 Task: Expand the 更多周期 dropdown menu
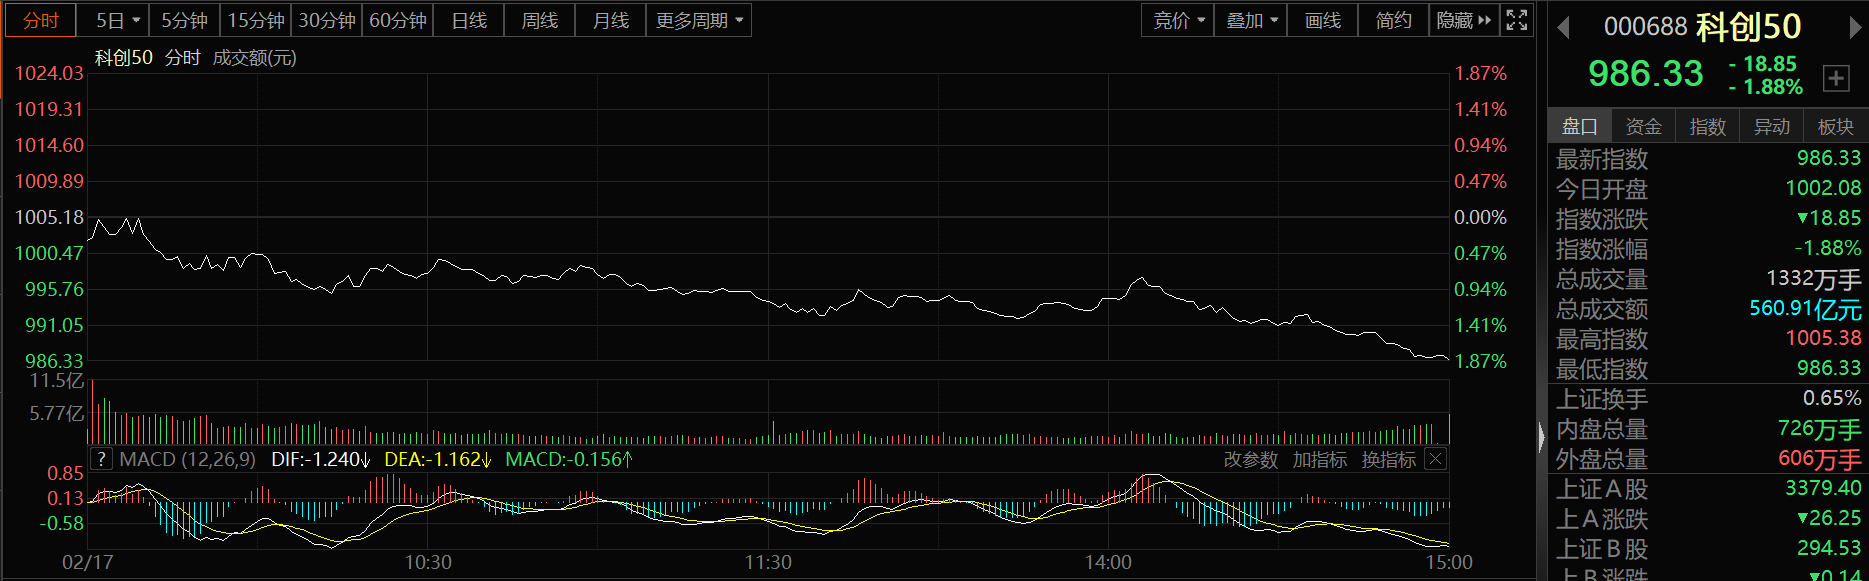pos(699,20)
